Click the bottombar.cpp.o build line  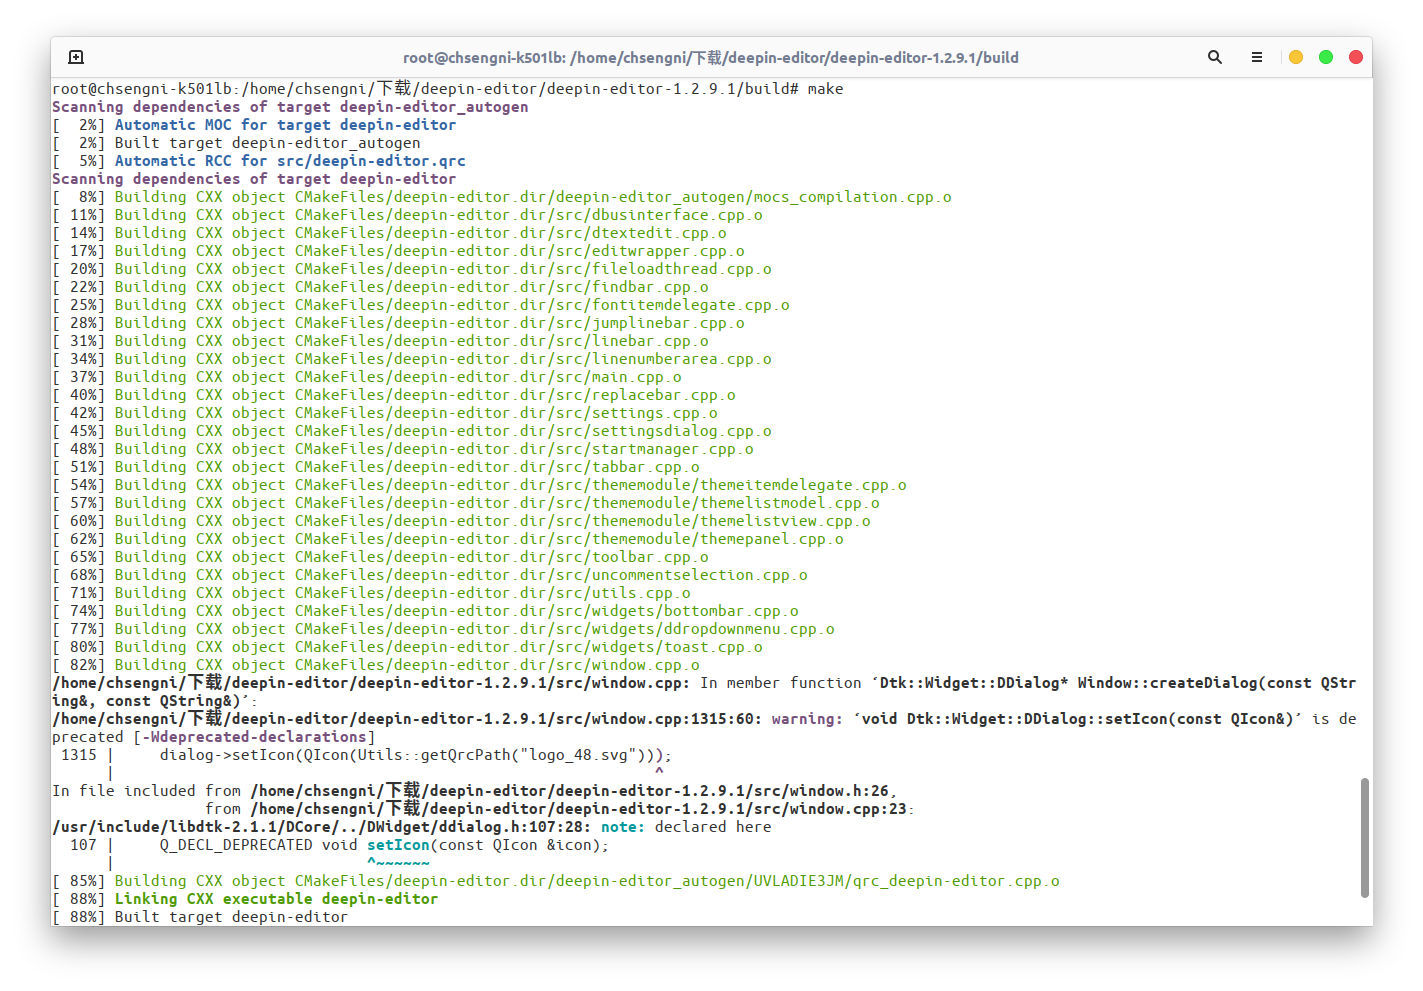click(425, 611)
